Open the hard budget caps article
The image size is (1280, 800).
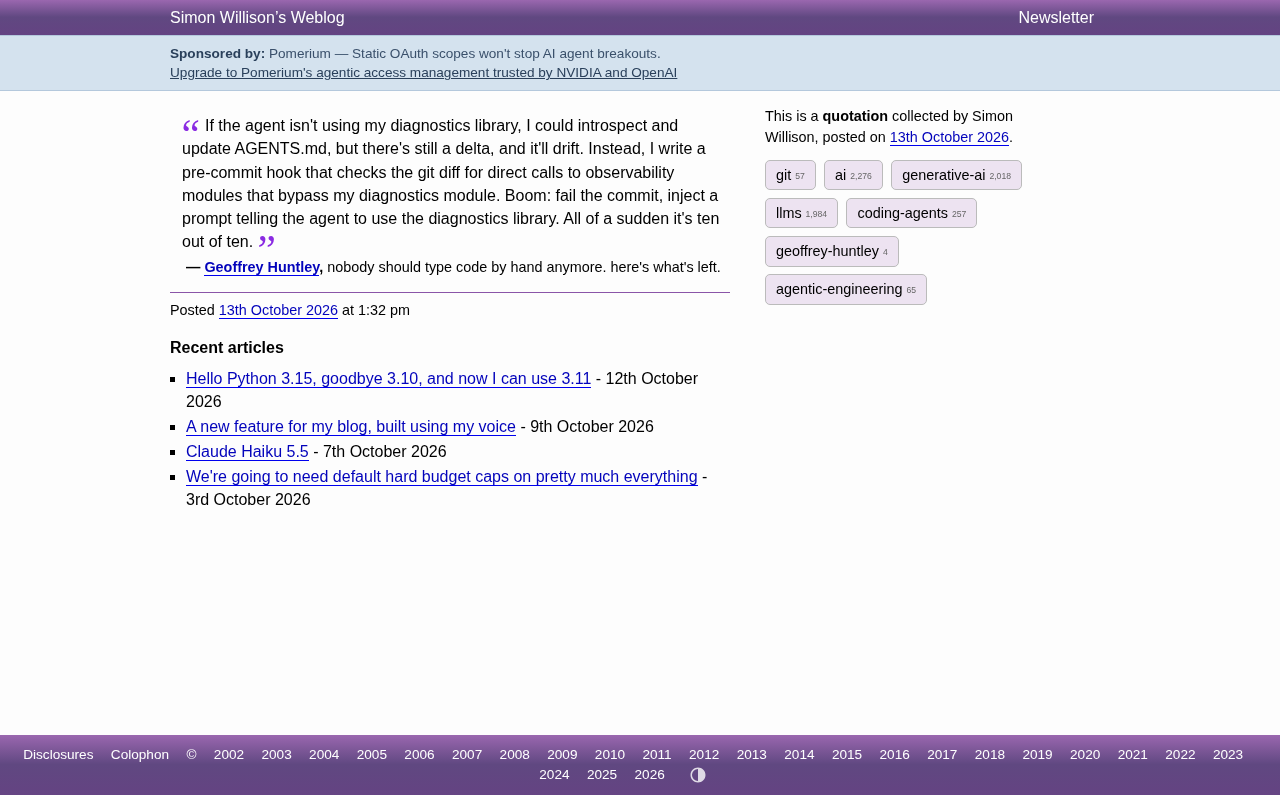coord(442,477)
